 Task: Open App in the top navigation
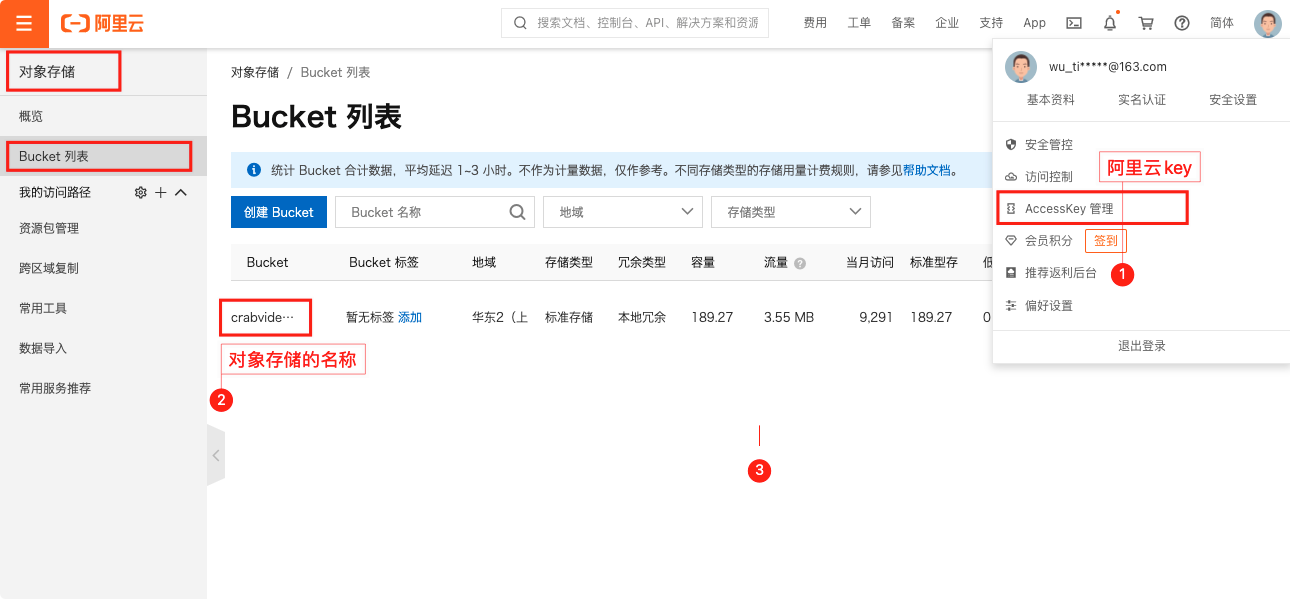coord(1035,23)
